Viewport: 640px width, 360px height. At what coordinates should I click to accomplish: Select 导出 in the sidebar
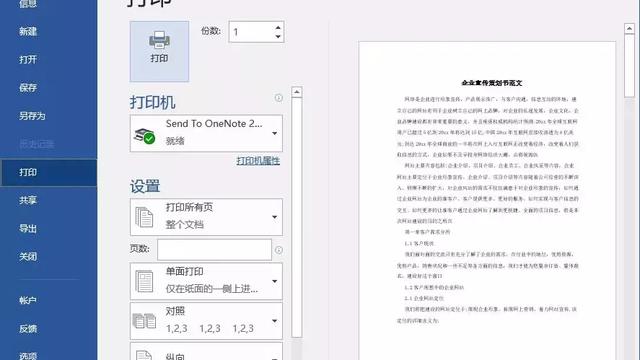tap(28, 229)
